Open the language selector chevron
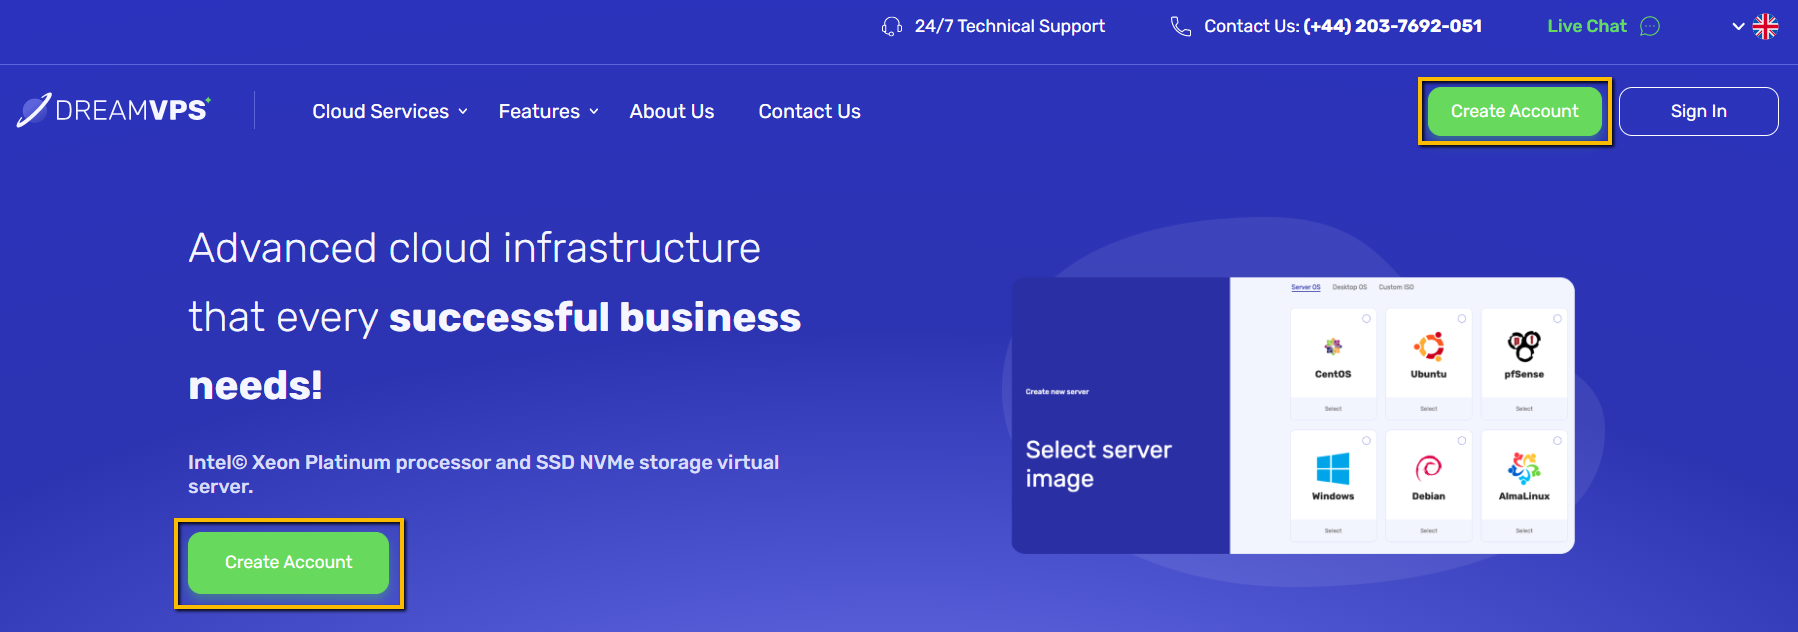 click(1738, 27)
